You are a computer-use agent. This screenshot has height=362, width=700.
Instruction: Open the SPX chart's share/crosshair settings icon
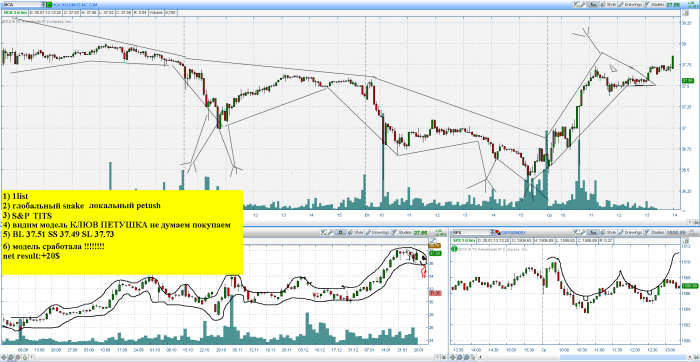(x=576, y=233)
